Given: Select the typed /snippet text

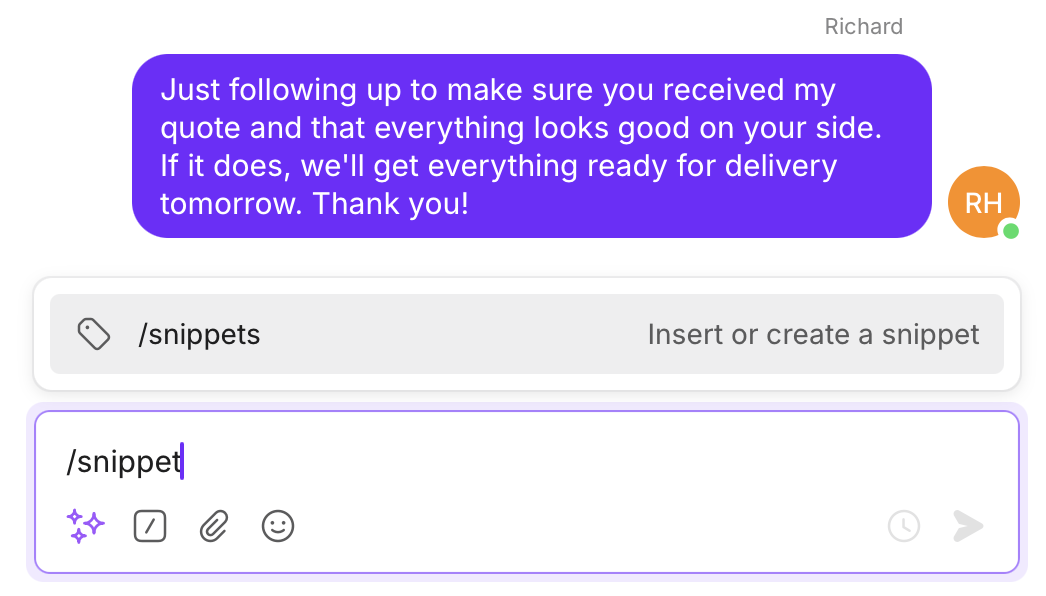Looking at the screenshot, I should (x=124, y=461).
